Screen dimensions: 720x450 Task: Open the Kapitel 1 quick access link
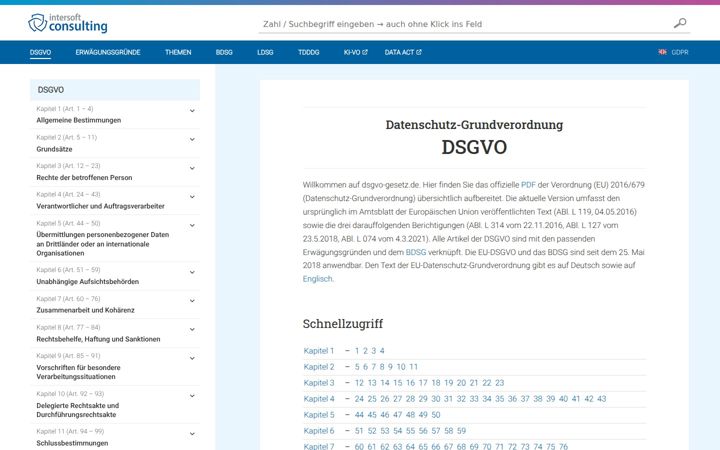tap(319, 351)
